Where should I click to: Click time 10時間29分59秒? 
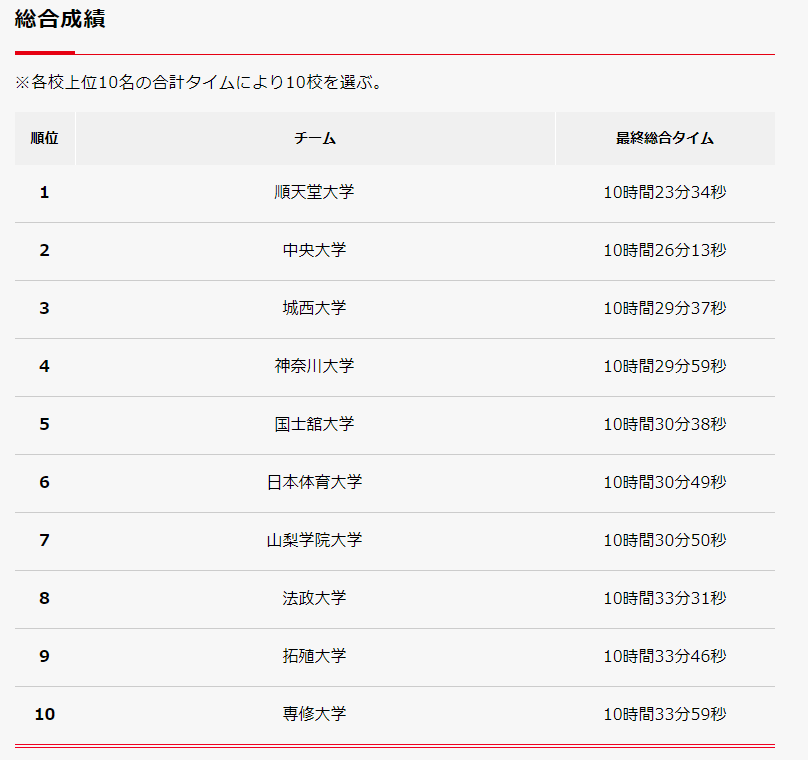[665, 366]
